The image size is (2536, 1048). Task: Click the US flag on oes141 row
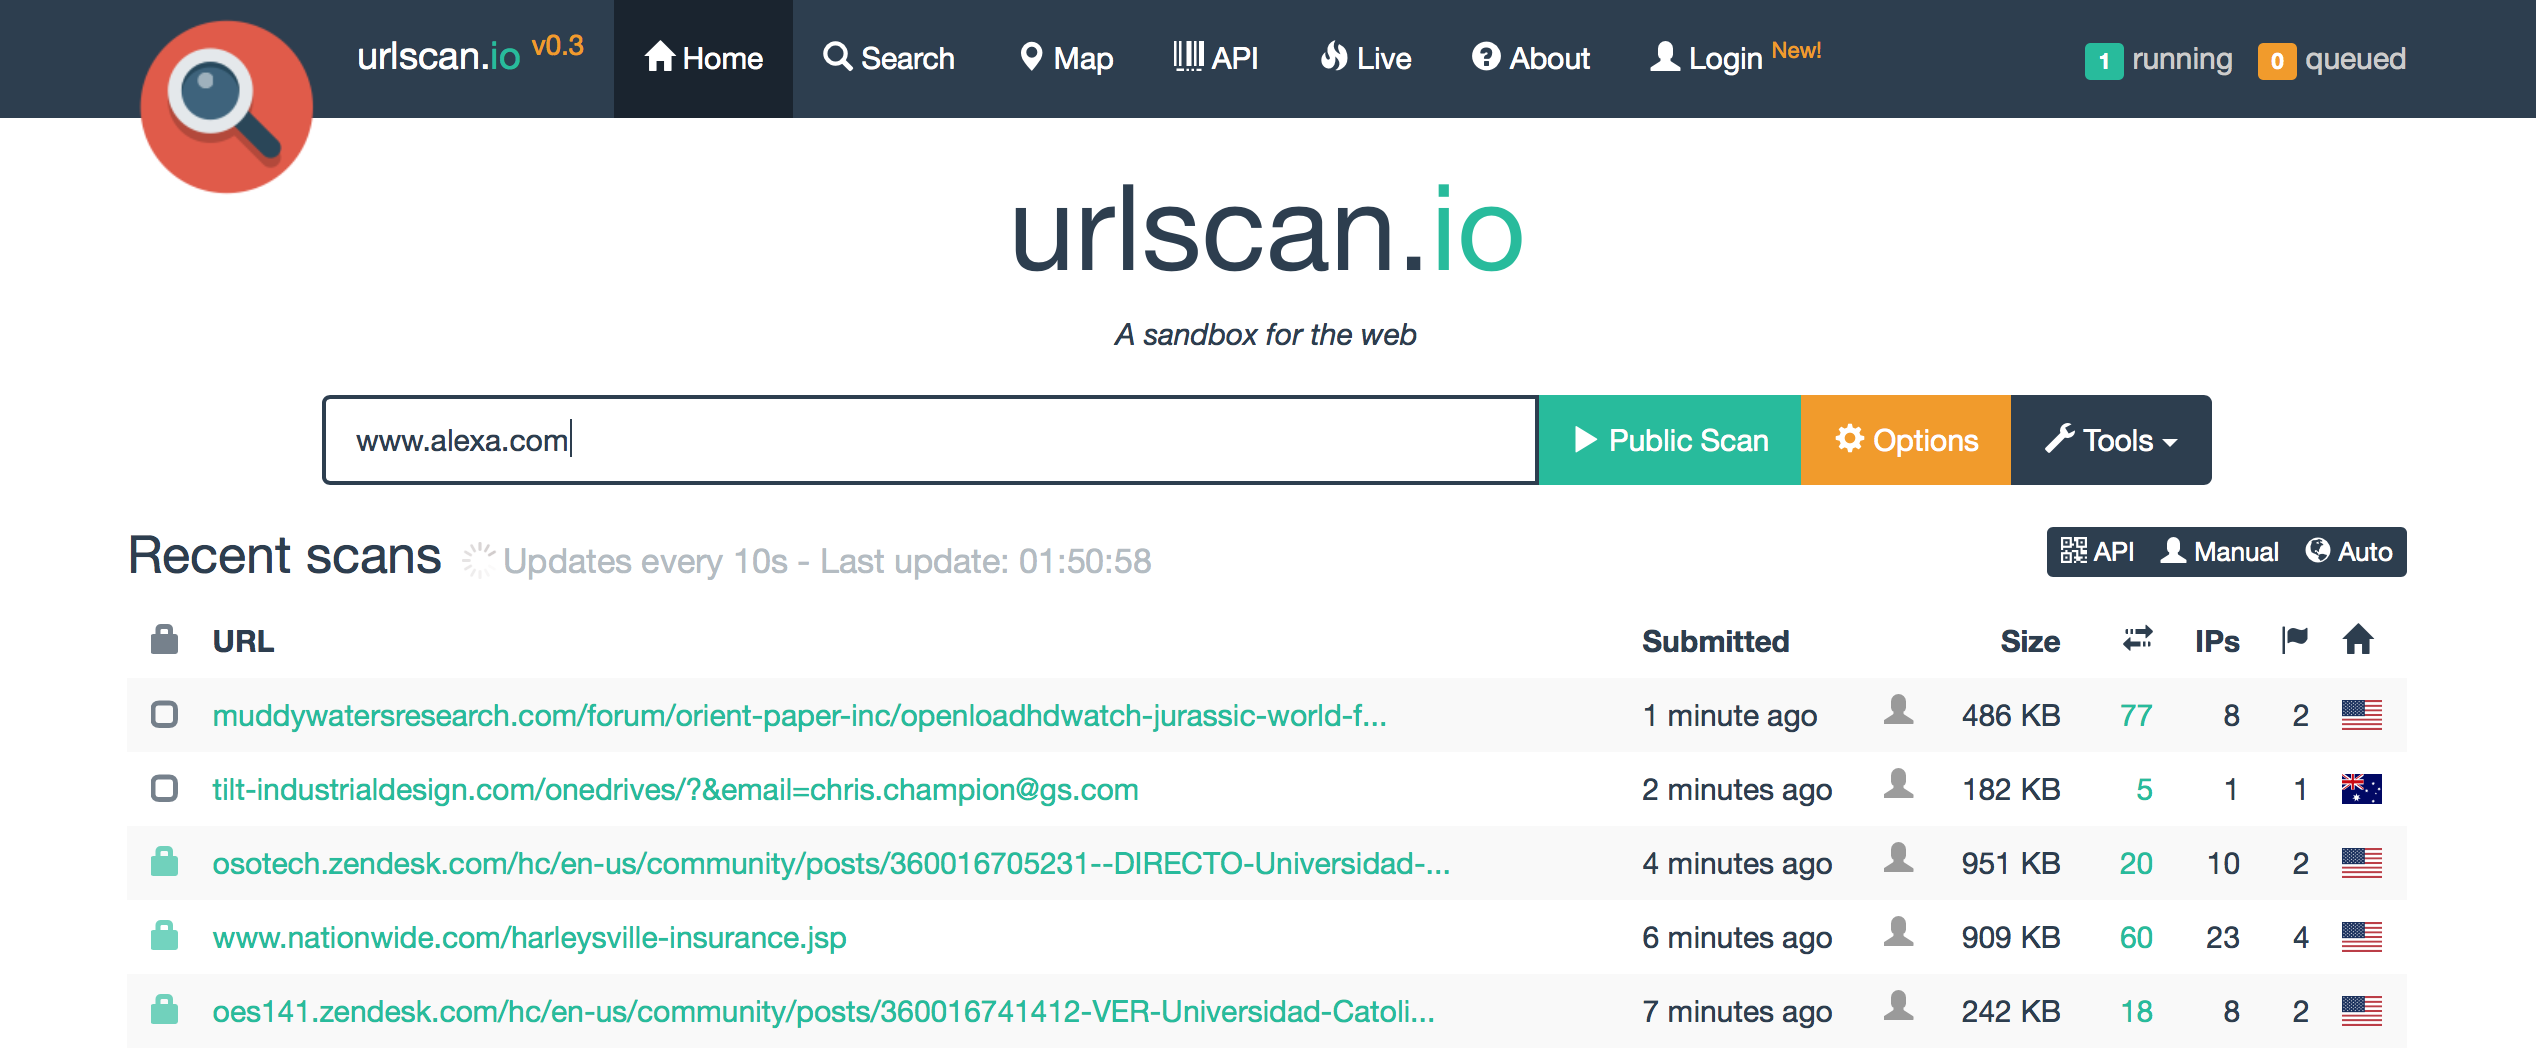coord(2361,1011)
